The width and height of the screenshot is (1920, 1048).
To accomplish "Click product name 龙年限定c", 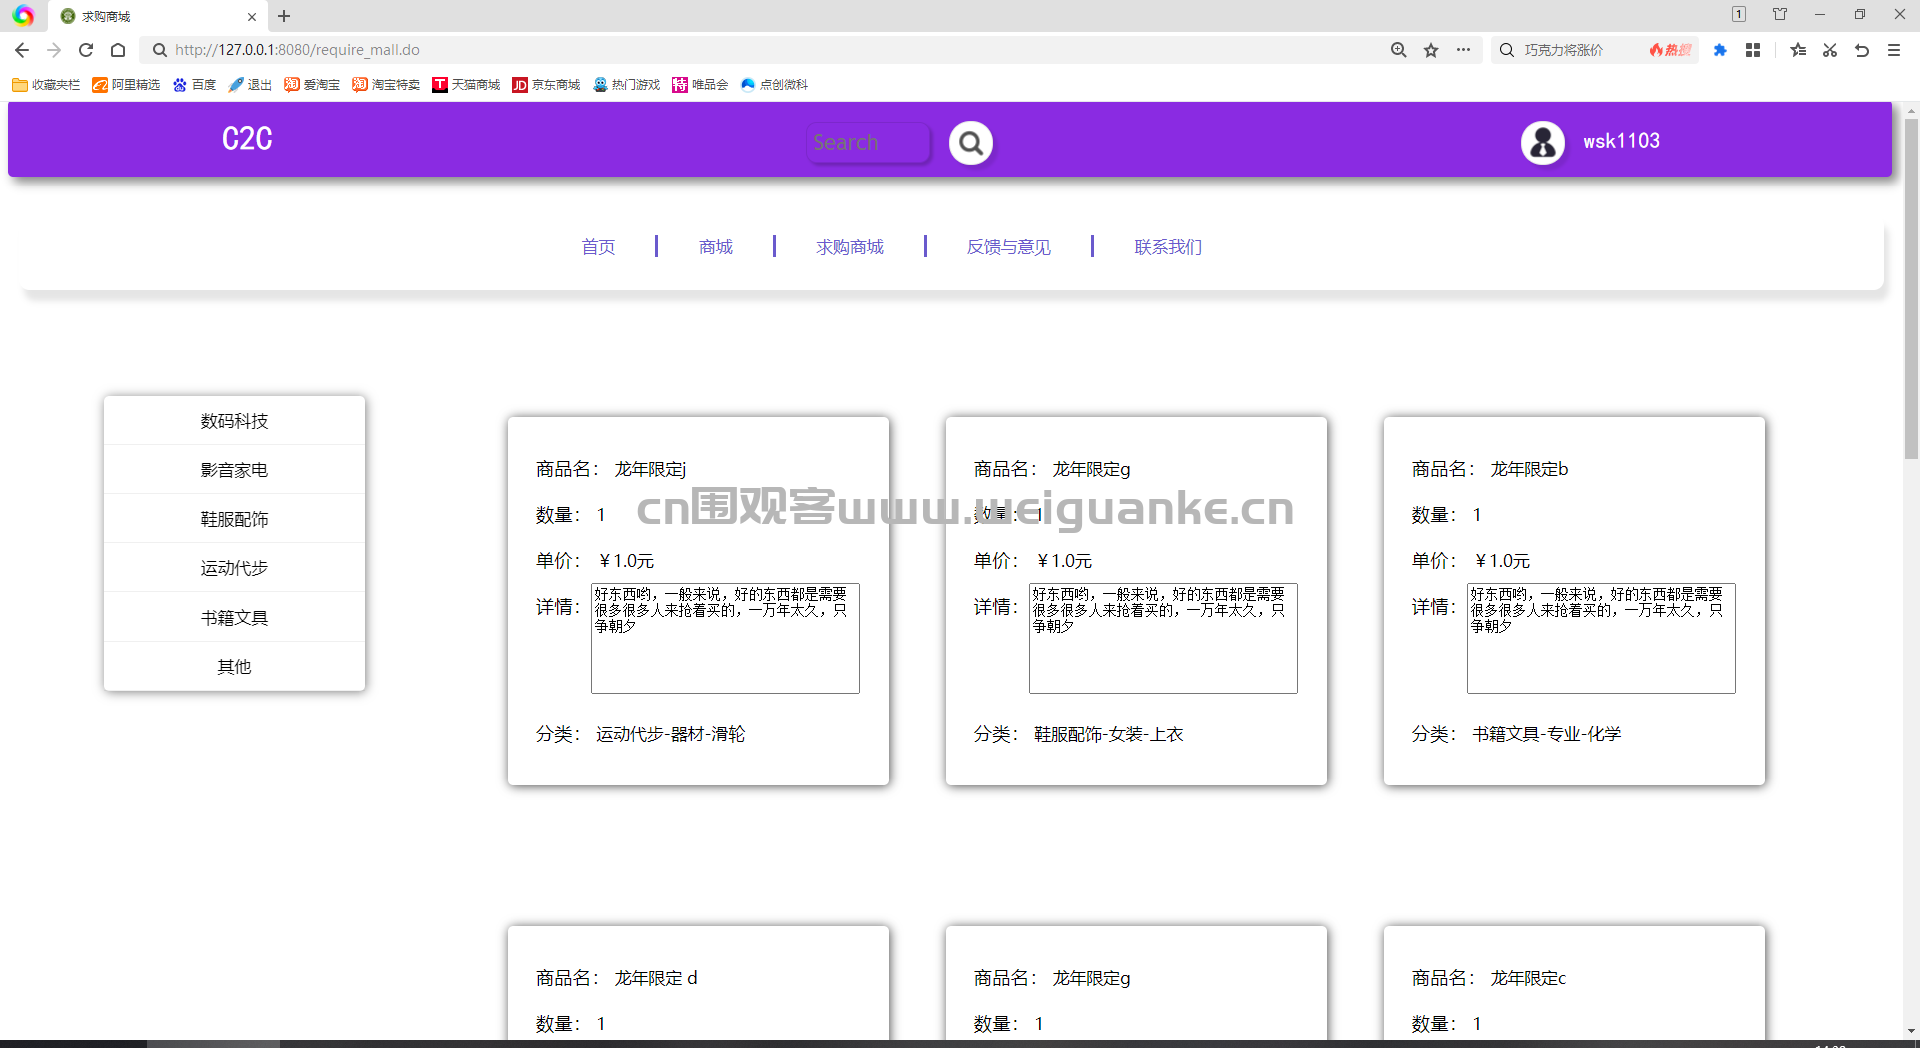I will pos(1528,978).
